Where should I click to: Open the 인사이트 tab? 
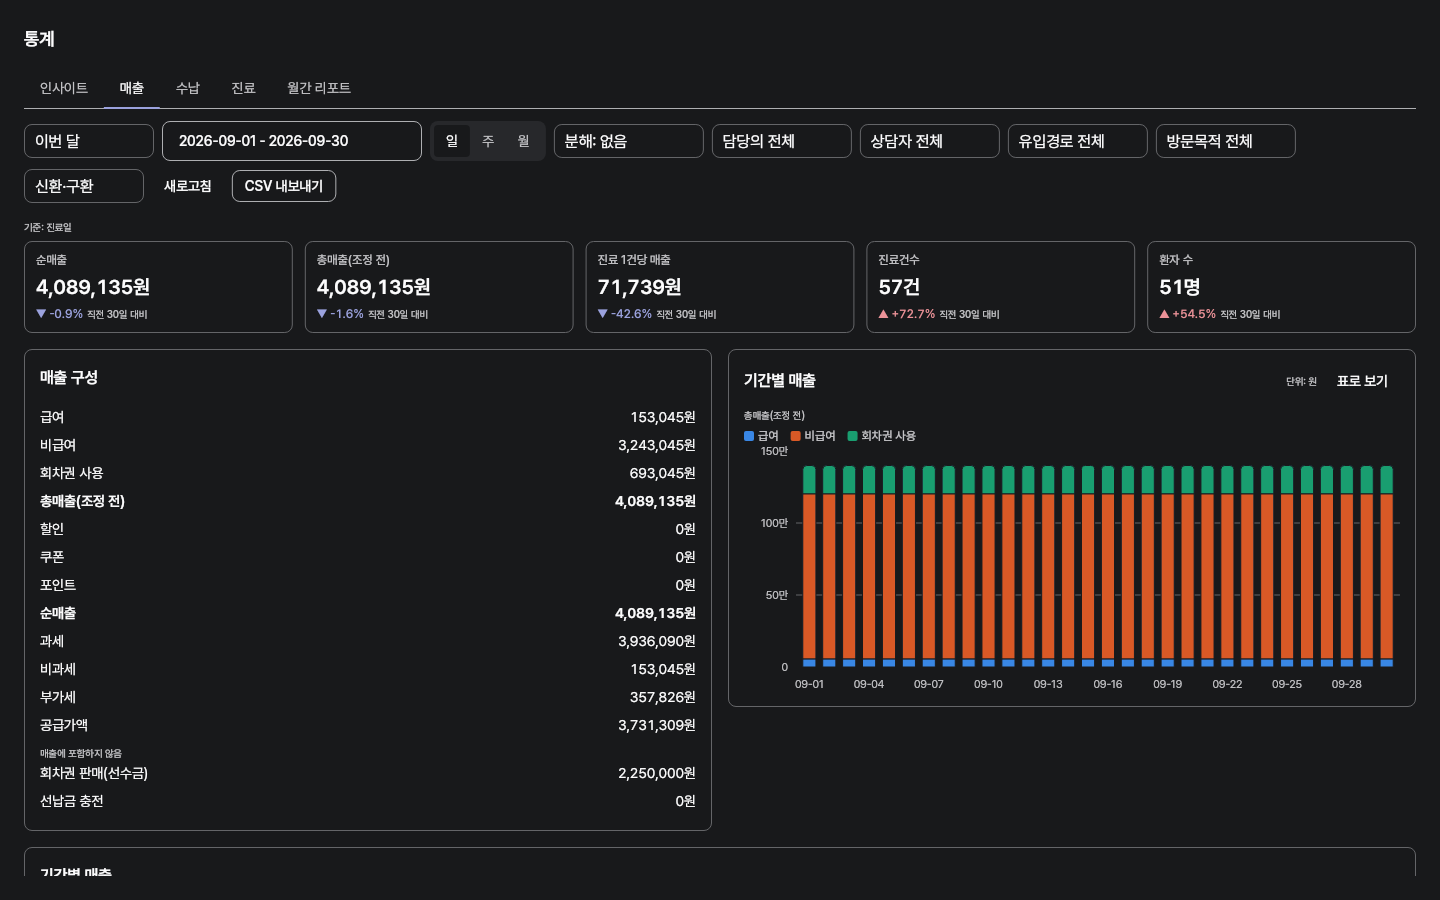tap(64, 88)
